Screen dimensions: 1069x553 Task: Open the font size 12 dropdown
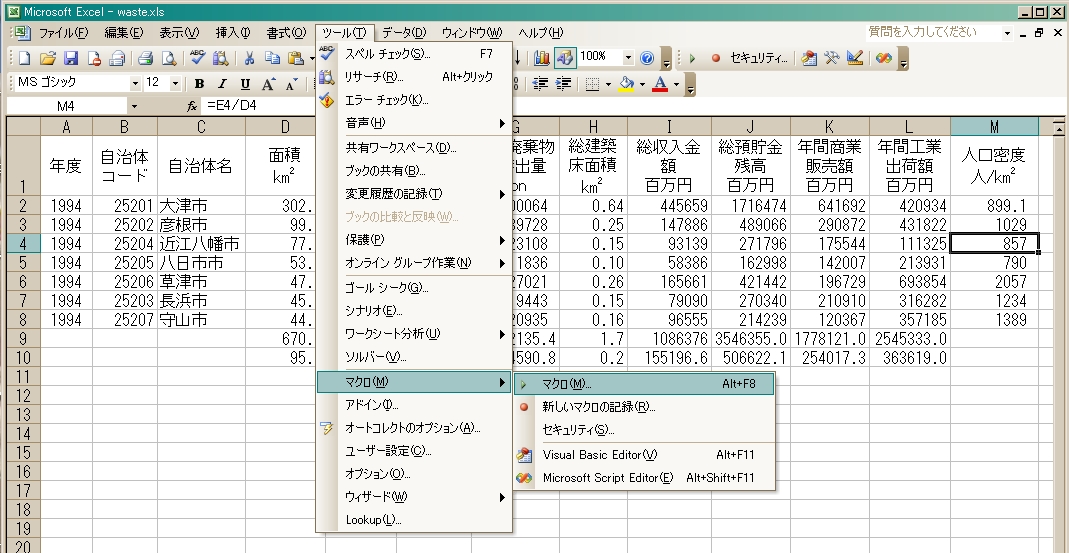[x=175, y=84]
